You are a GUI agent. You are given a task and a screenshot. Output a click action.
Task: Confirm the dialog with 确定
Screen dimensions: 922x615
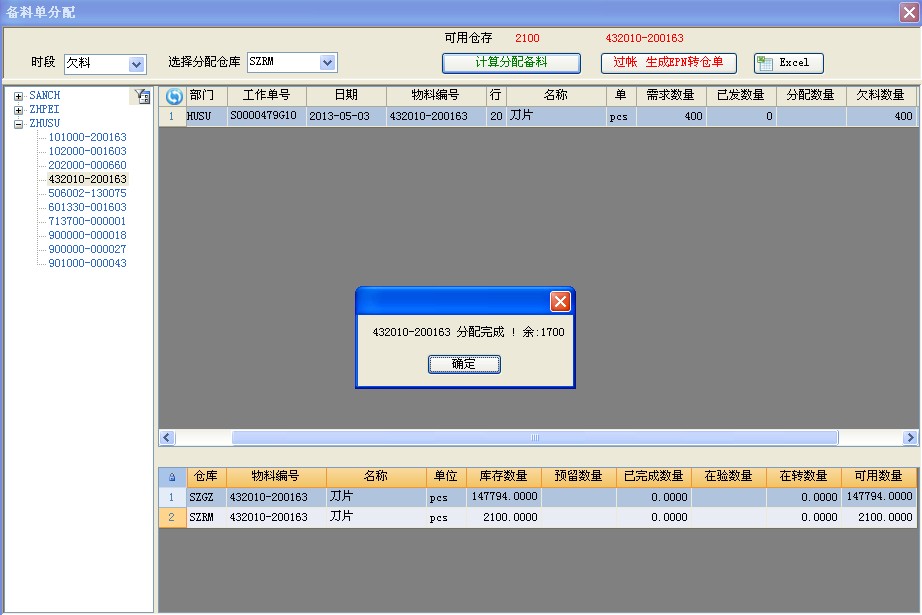coord(464,364)
